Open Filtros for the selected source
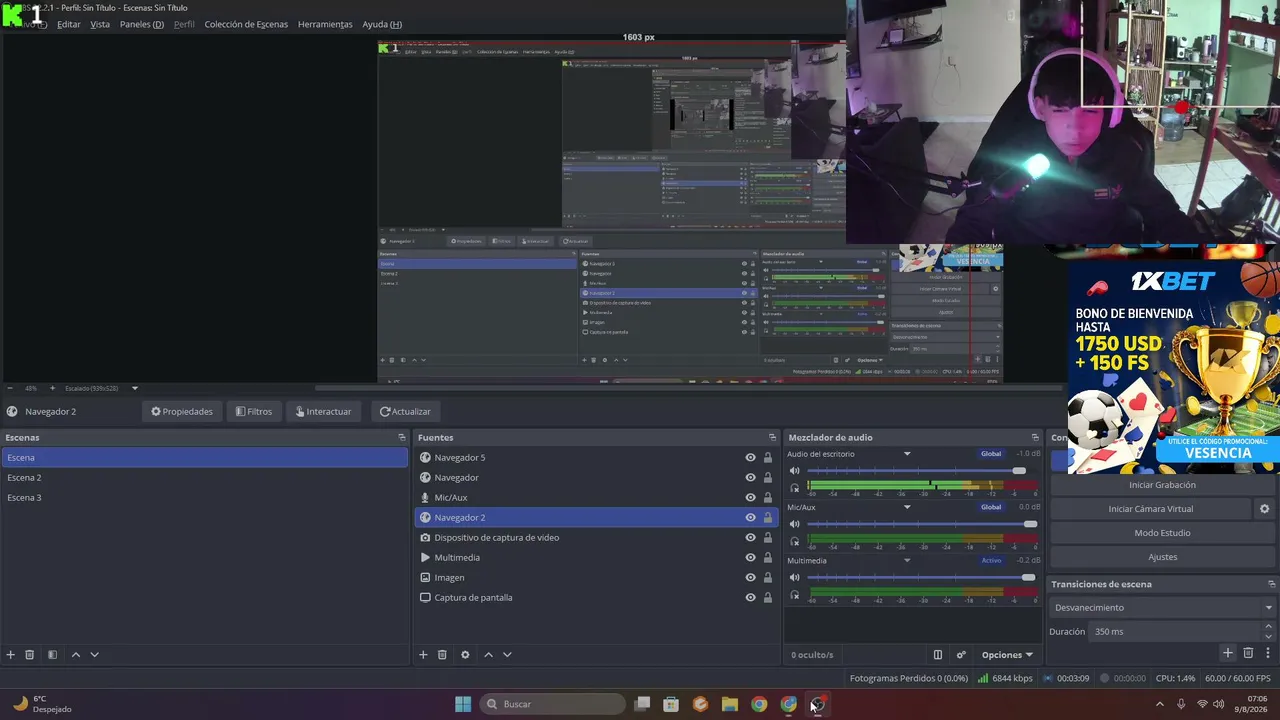 pos(253,412)
